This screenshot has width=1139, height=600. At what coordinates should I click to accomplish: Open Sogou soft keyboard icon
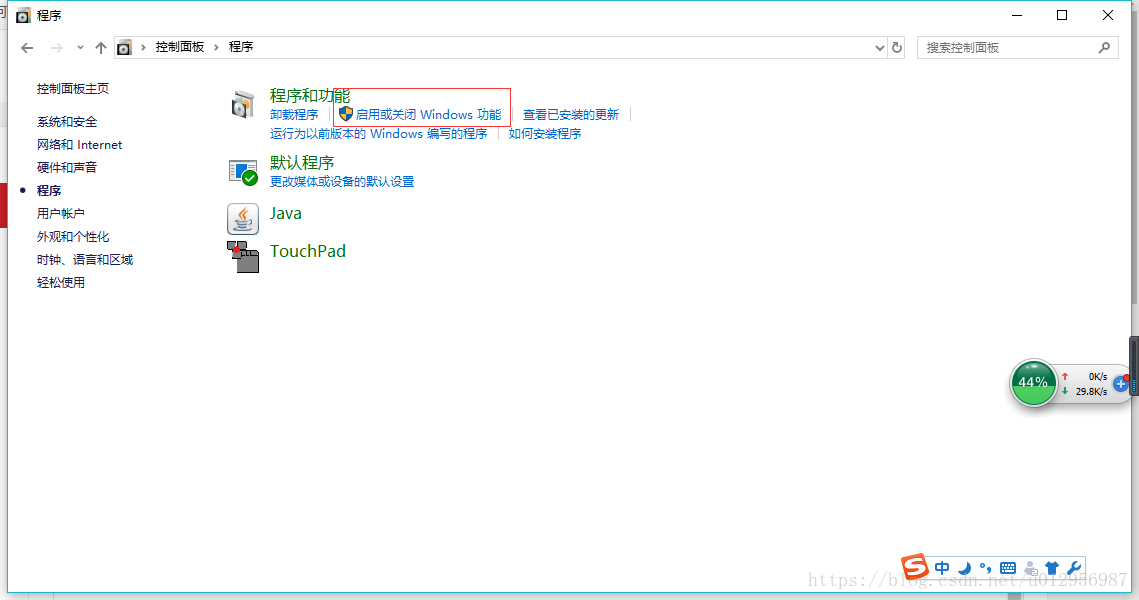(1008, 568)
